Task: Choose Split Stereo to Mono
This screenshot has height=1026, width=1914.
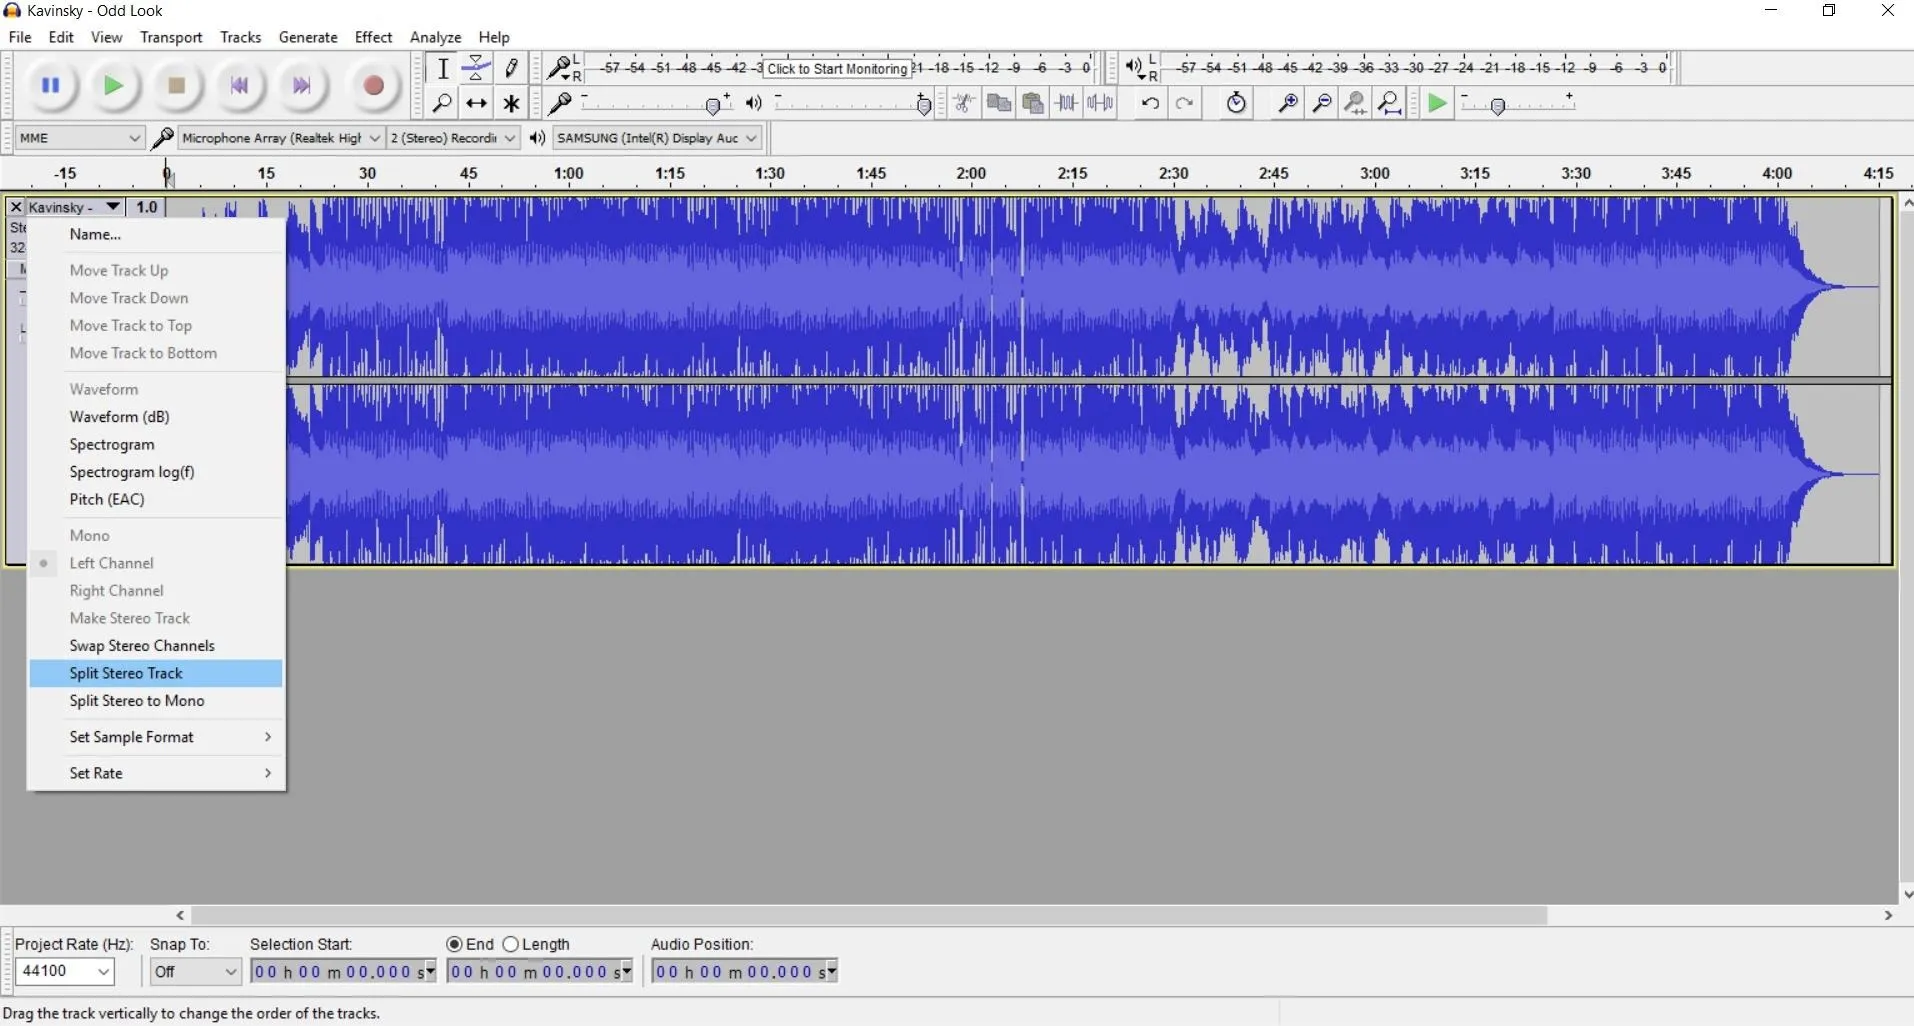Action: pyautogui.click(x=157, y=701)
